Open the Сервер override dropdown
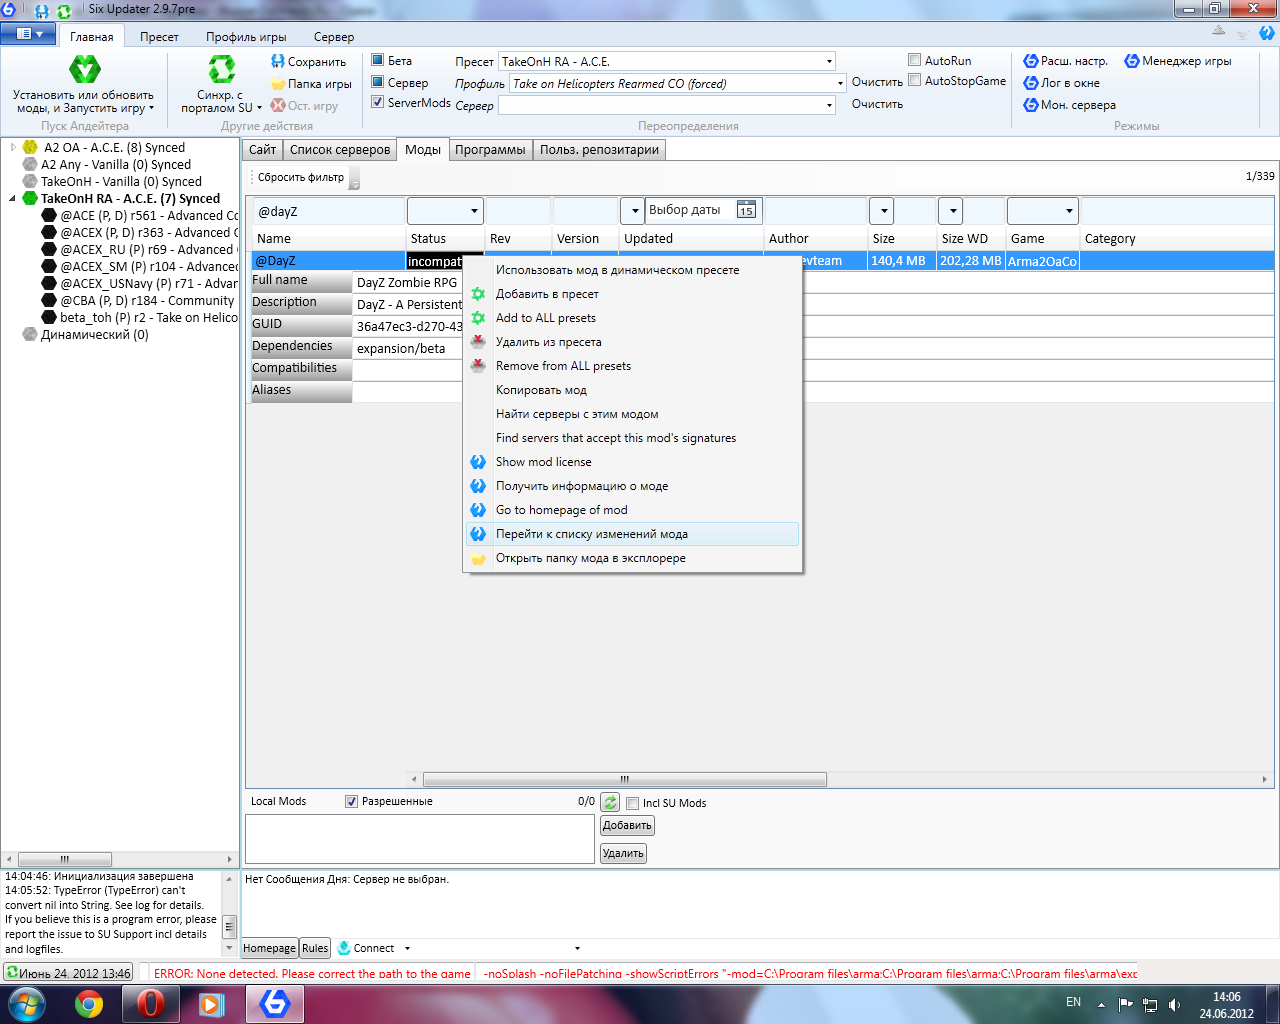Viewport: 1280px width, 1024px height. [829, 105]
